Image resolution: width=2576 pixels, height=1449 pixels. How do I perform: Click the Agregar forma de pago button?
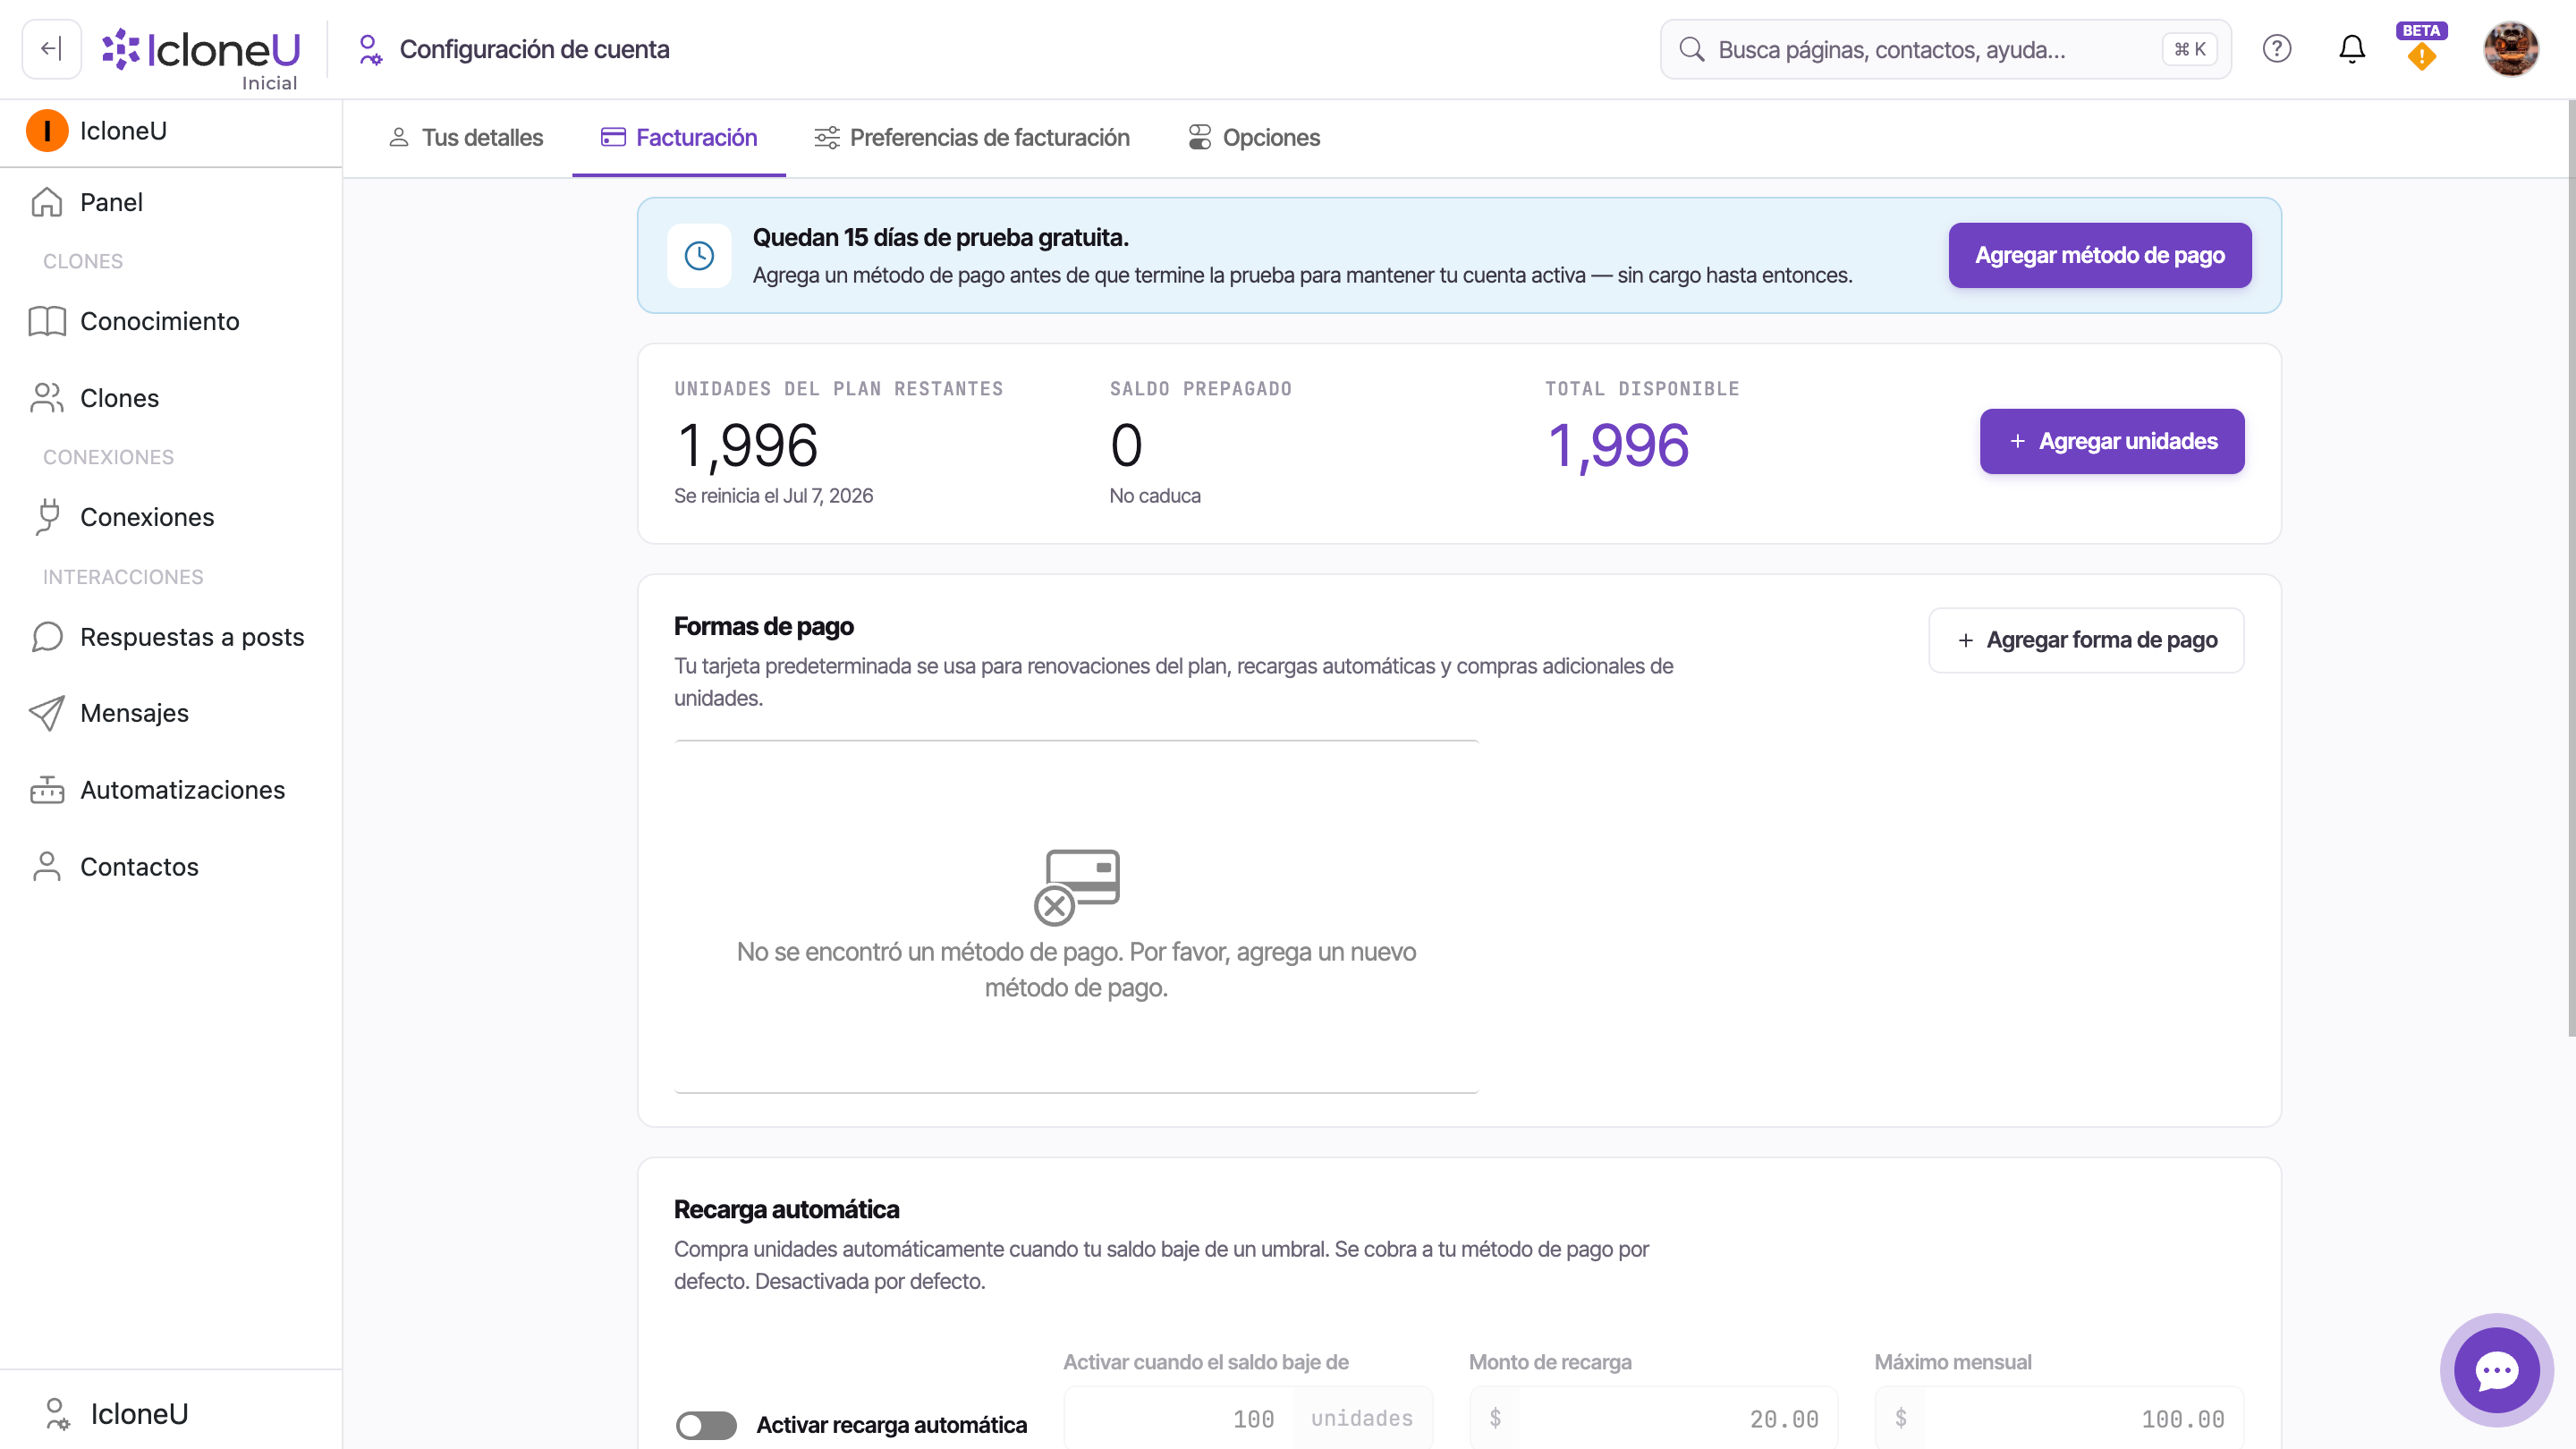[x=2086, y=640]
